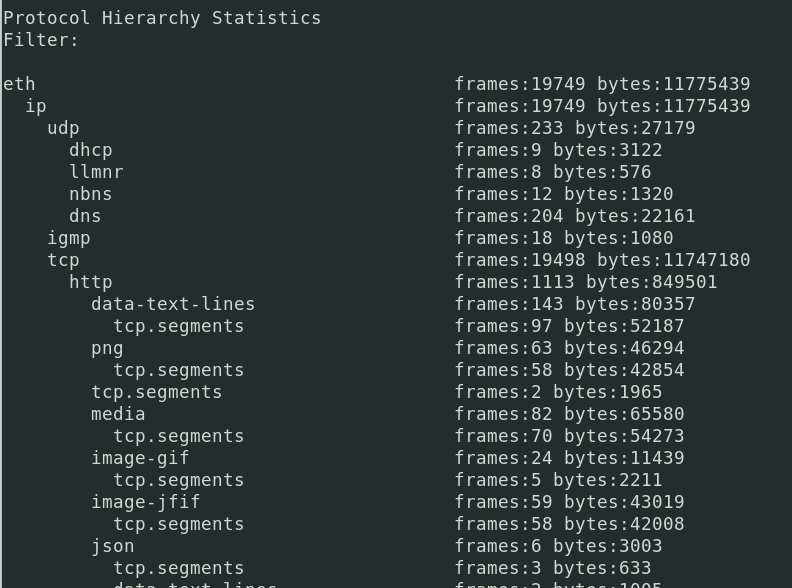Click the llmnr protocol entry
The height and width of the screenshot is (588, 792).
coord(96,172)
